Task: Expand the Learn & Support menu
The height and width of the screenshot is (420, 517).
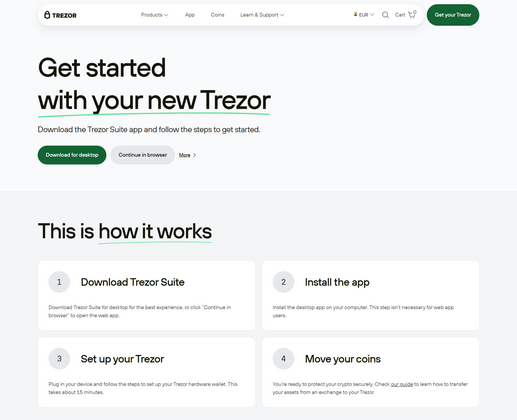Action: point(262,15)
